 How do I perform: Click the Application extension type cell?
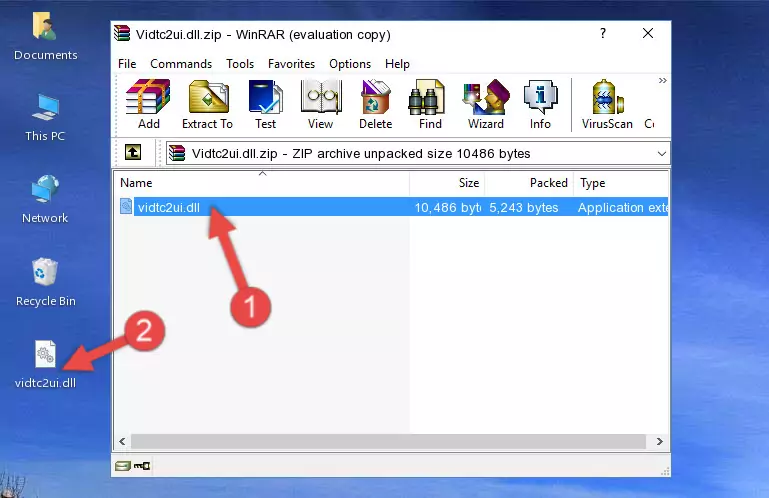pos(622,208)
